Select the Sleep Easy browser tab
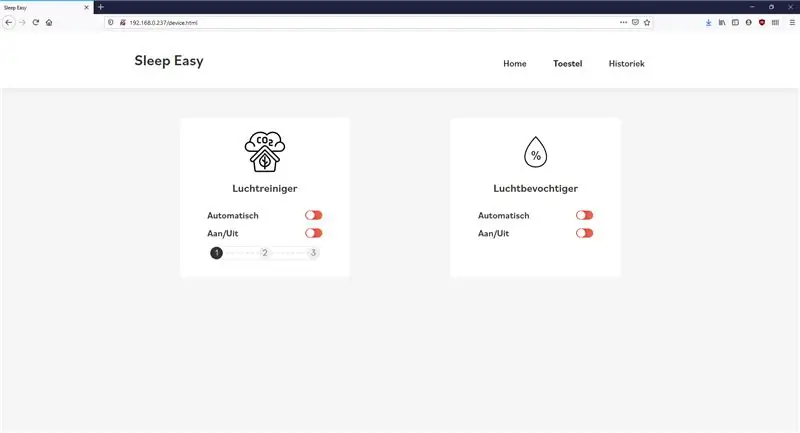Viewport: 800px width, 433px height. click(46, 8)
